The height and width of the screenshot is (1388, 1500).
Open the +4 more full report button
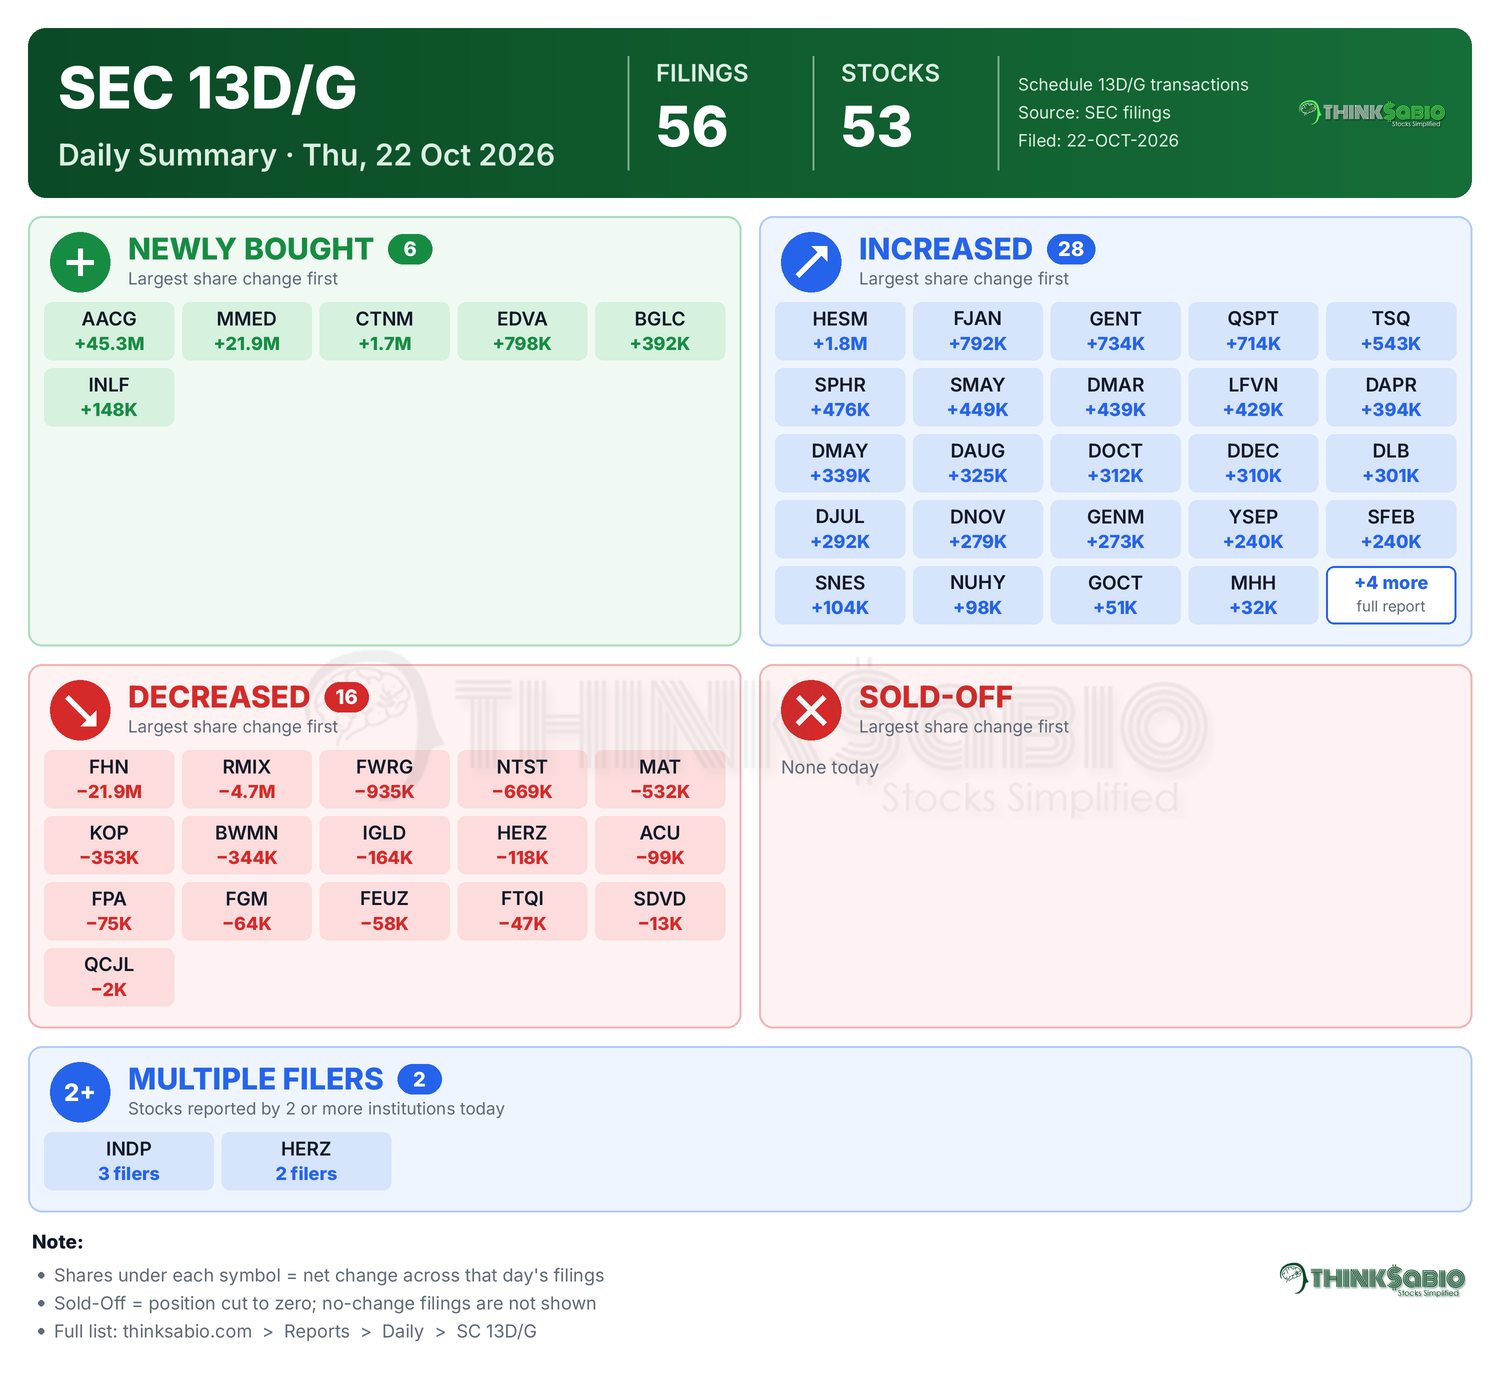click(x=1391, y=595)
